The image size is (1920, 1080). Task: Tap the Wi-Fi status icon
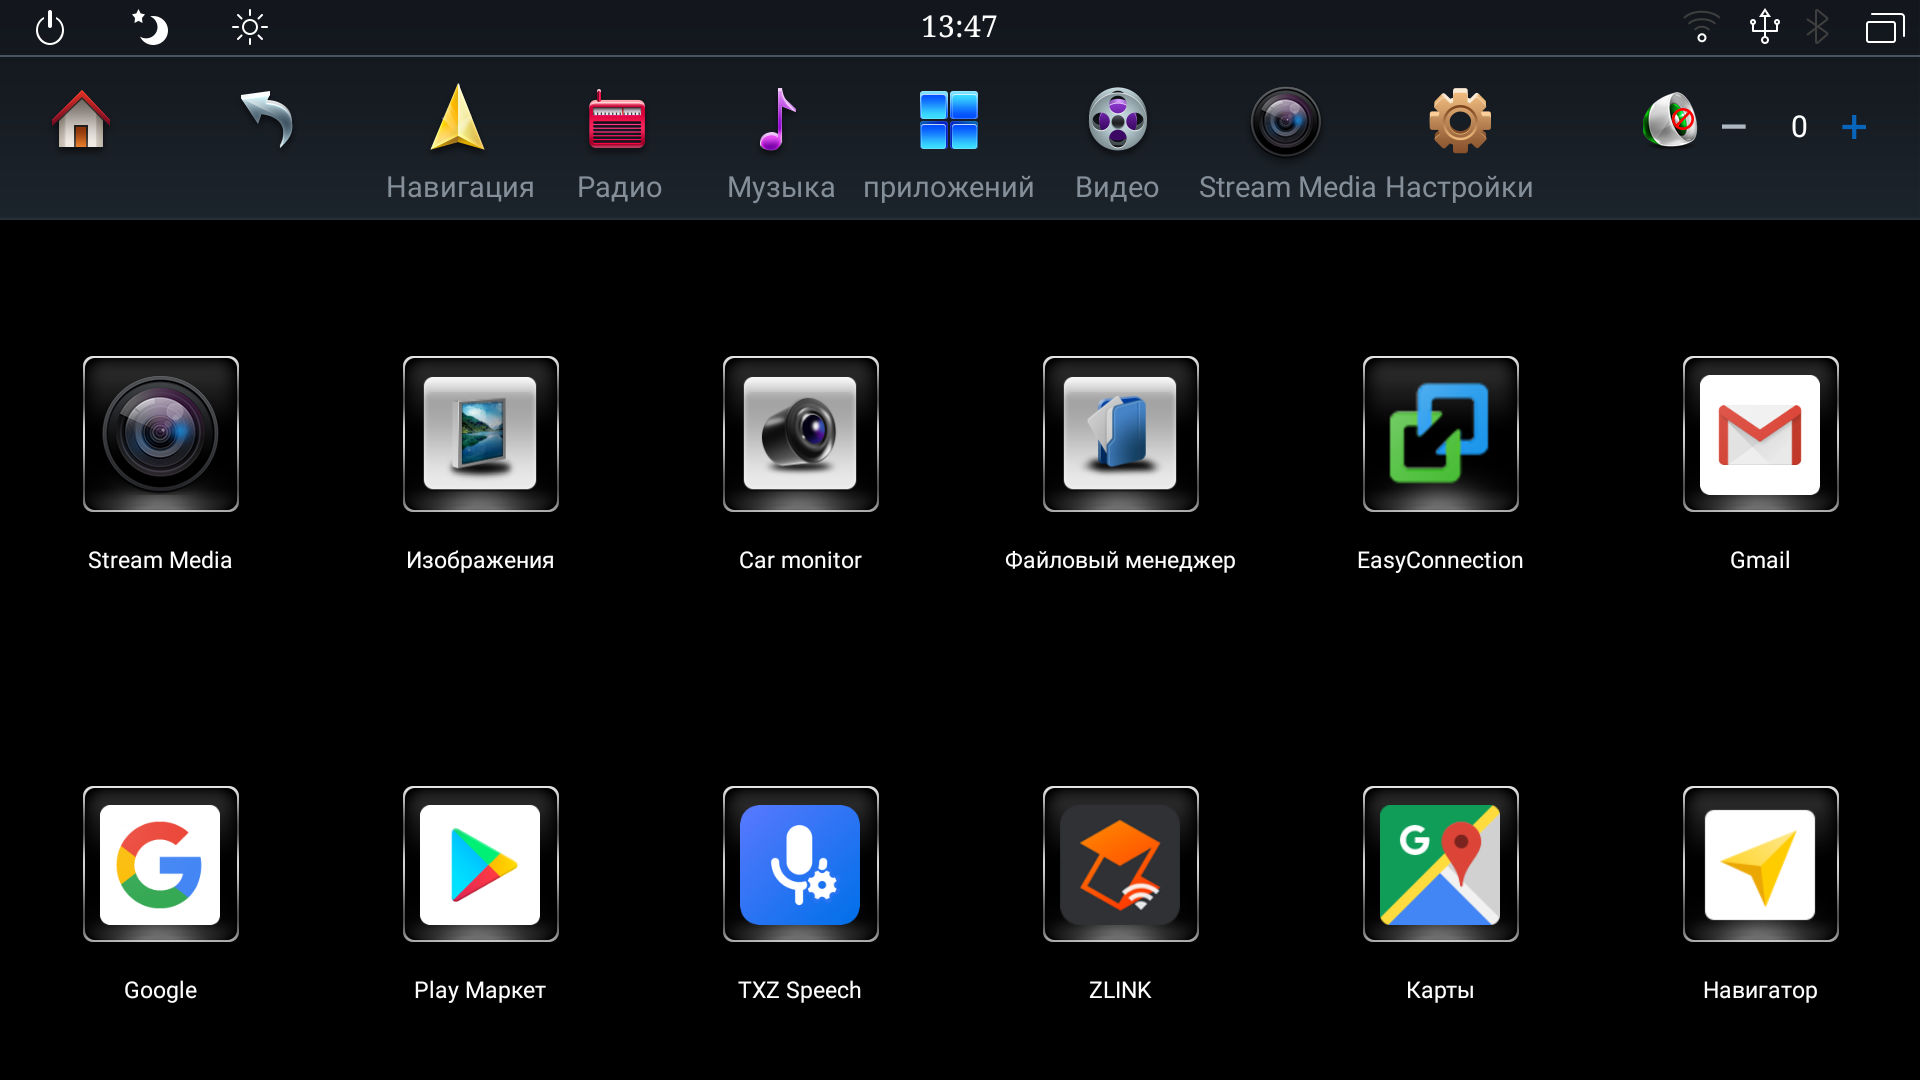1701,27
